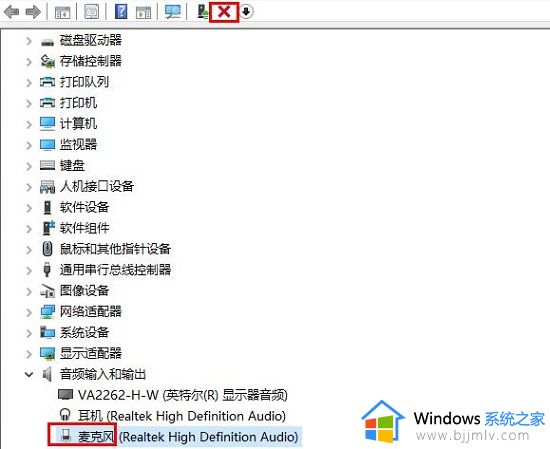Click the mouse icon beside 鼠标和其他指针设备
The image size is (550, 449).
[47, 249]
